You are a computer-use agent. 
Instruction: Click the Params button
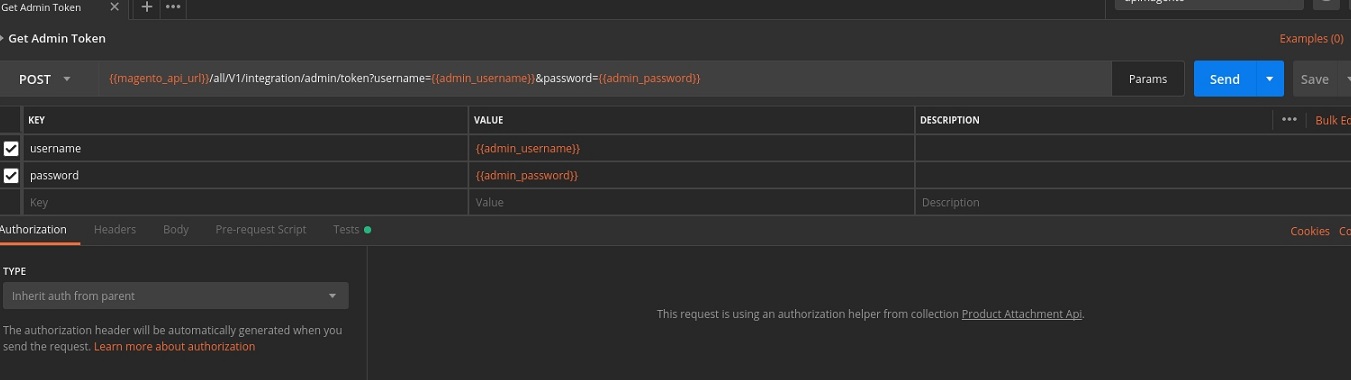[1148, 79]
